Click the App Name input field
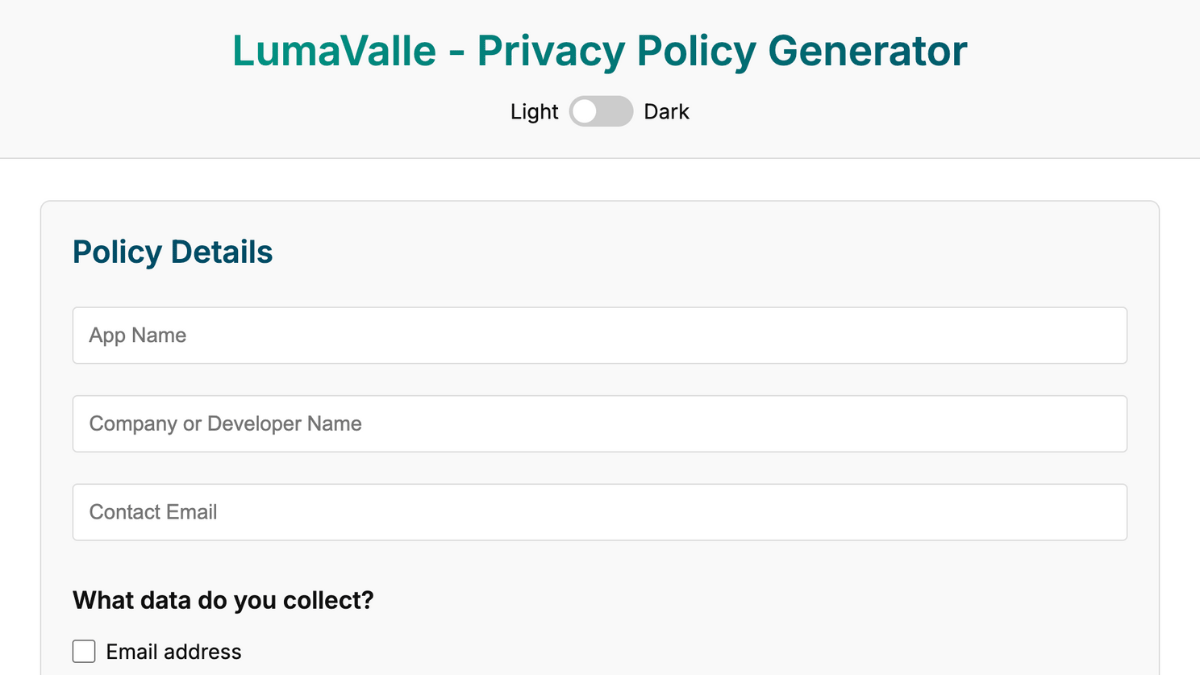The image size is (1200, 675). (x=600, y=336)
